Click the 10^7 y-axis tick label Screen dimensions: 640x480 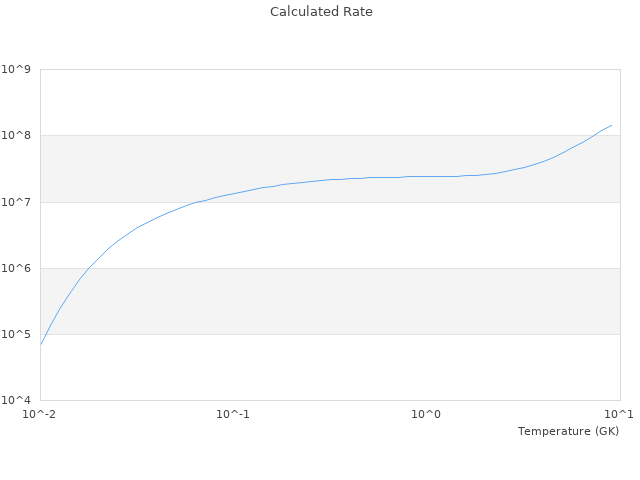click(x=17, y=202)
